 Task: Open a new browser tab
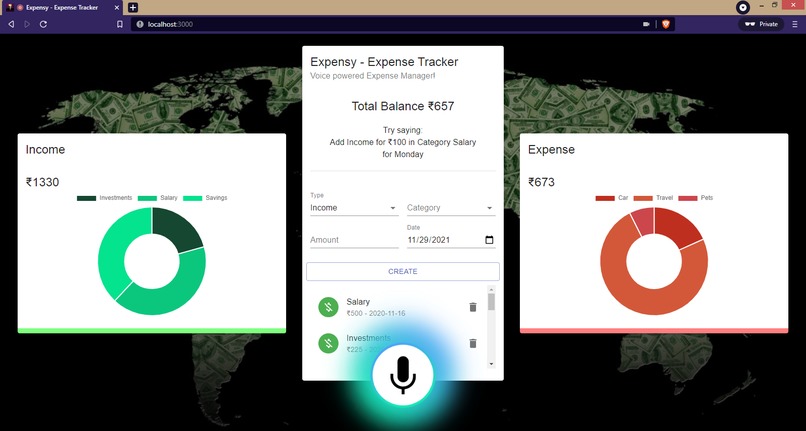(x=133, y=8)
